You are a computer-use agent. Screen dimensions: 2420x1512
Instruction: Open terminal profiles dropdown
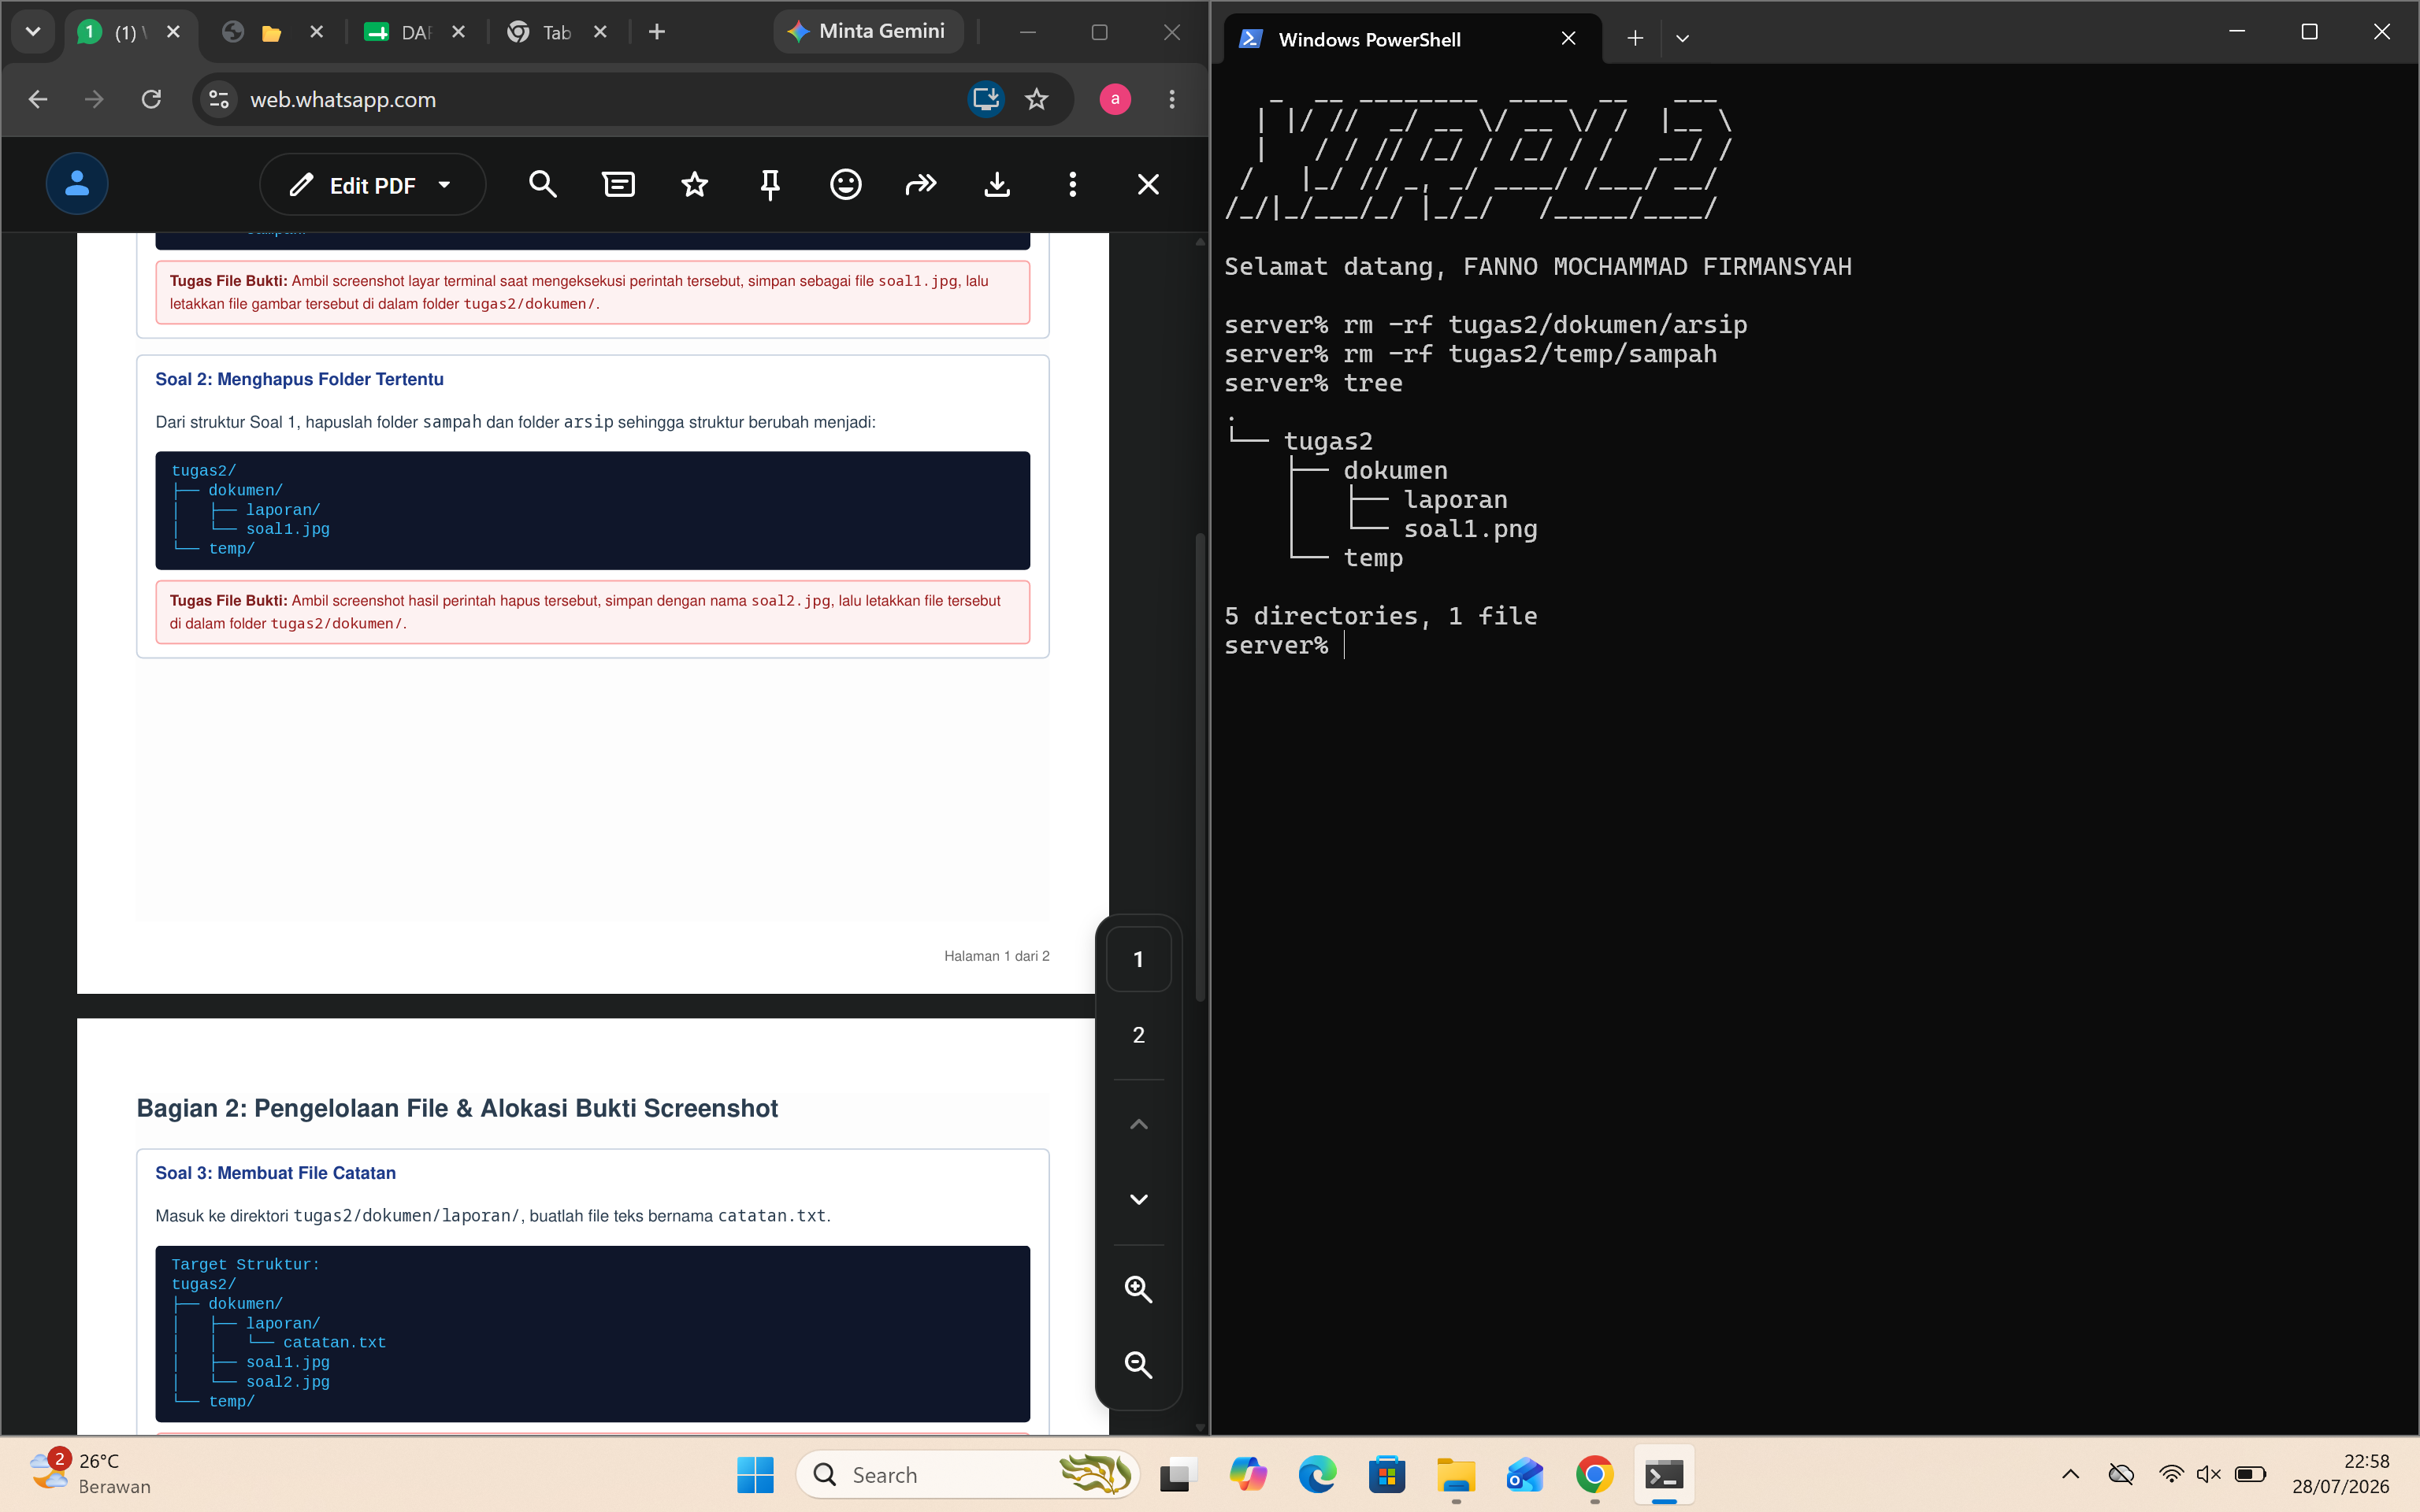(x=1682, y=39)
